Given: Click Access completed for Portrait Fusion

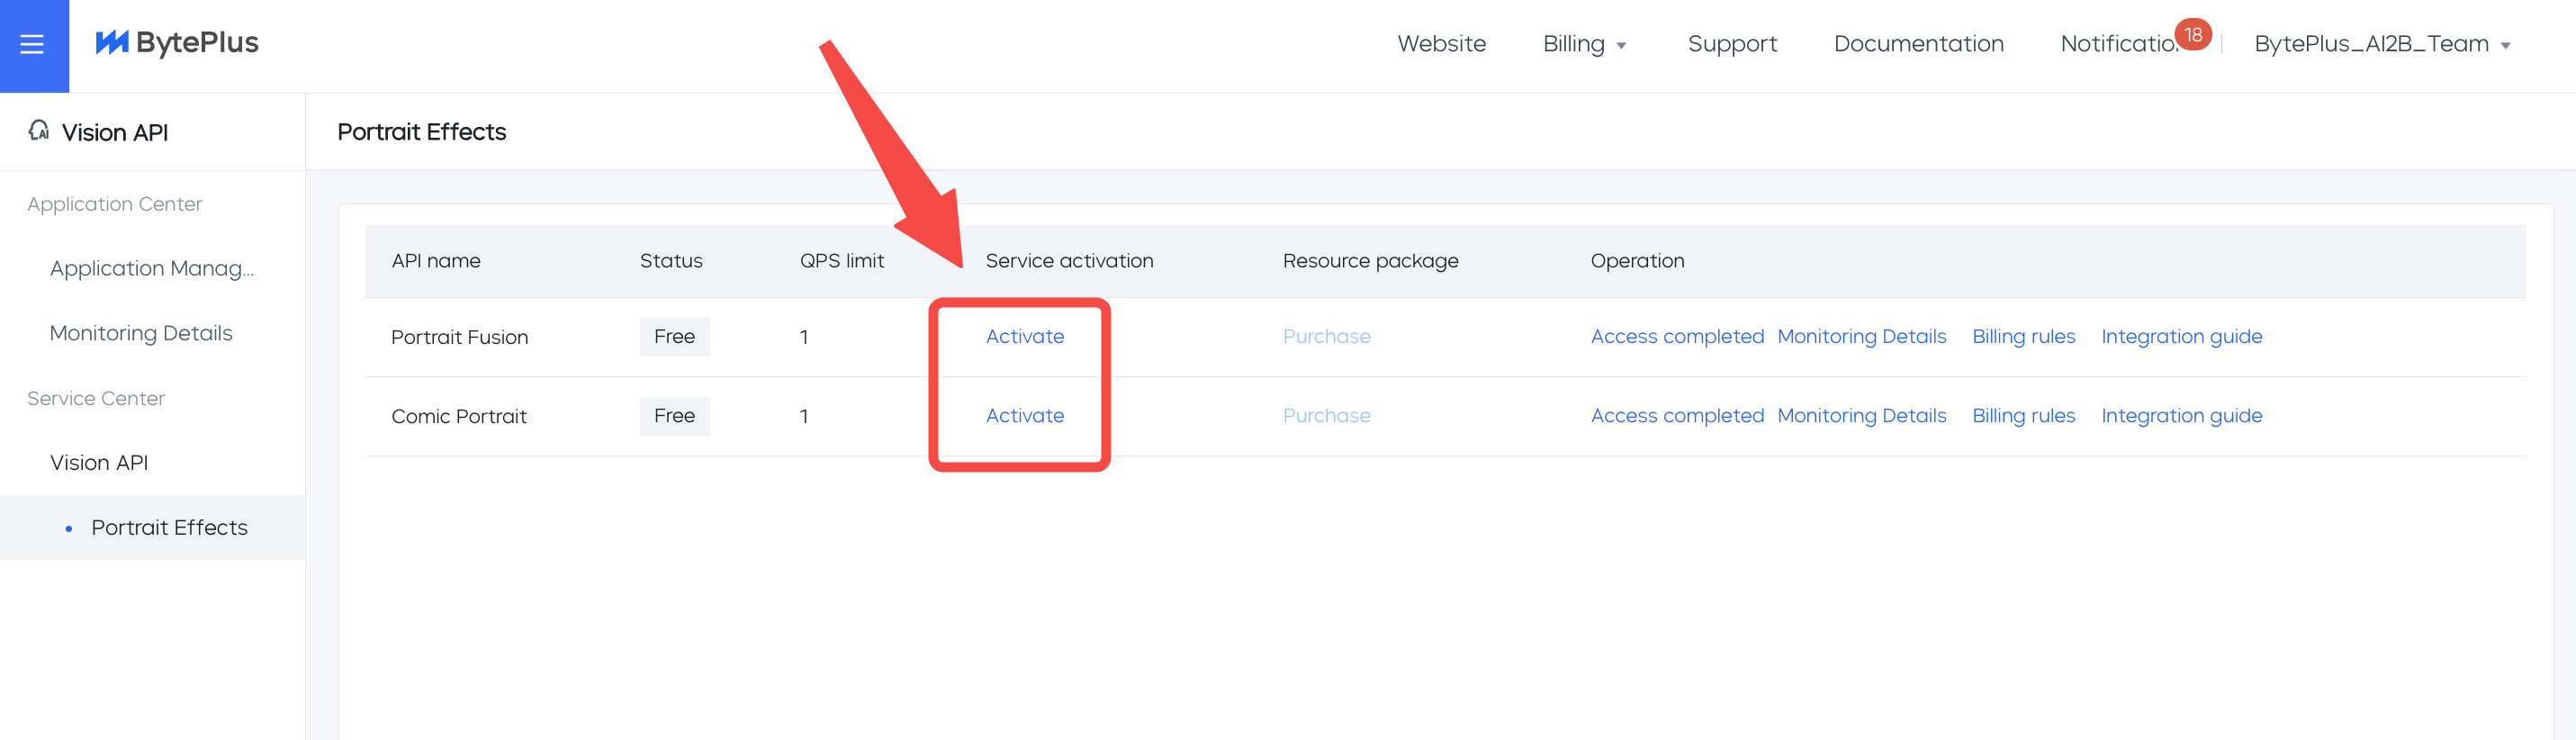Looking at the screenshot, I should (x=1677, y=336).
